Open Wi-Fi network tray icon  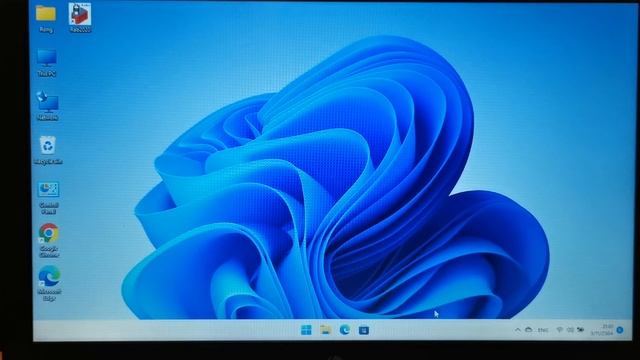click(x=560, y=330)
